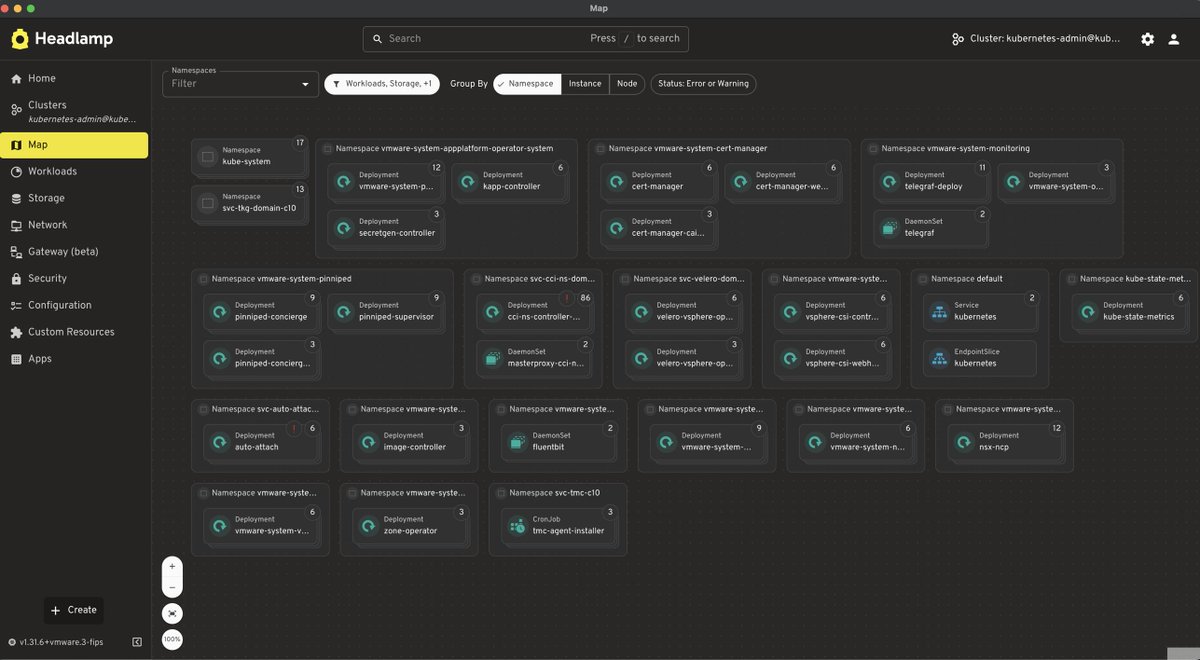Zoom out on the map
The image size is (1200, 660).
click(172, 587)
